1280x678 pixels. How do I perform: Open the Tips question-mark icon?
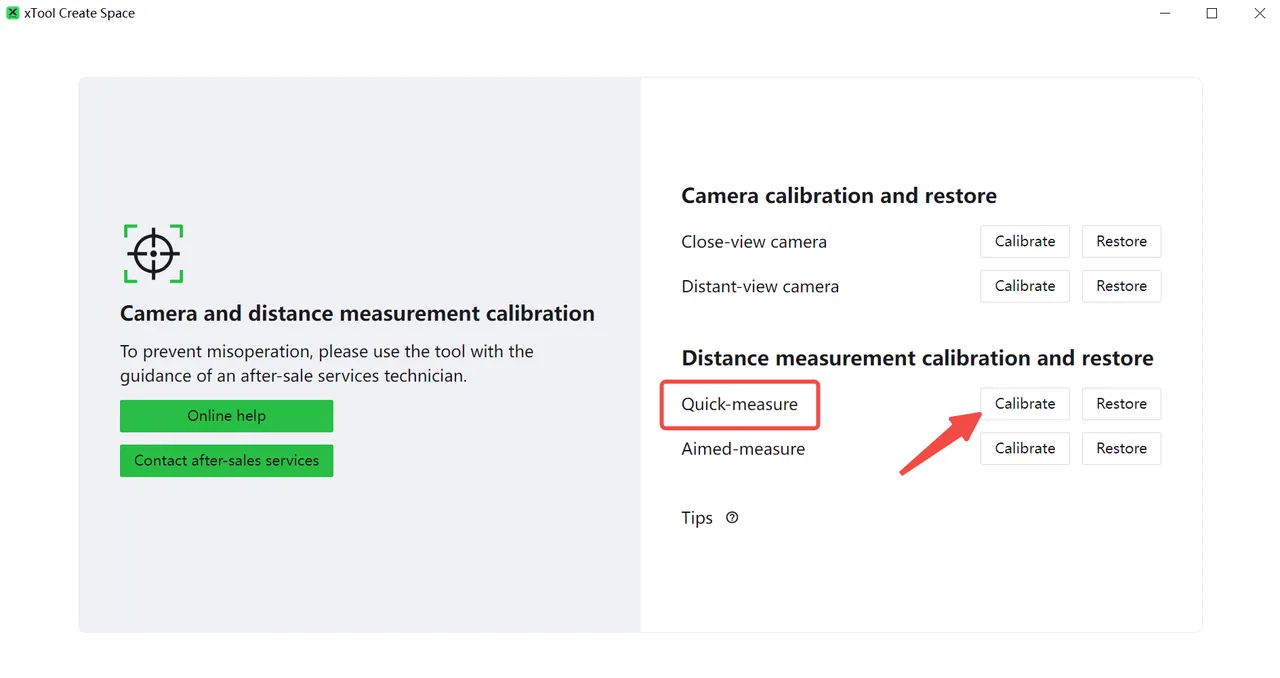click(732, 518)
